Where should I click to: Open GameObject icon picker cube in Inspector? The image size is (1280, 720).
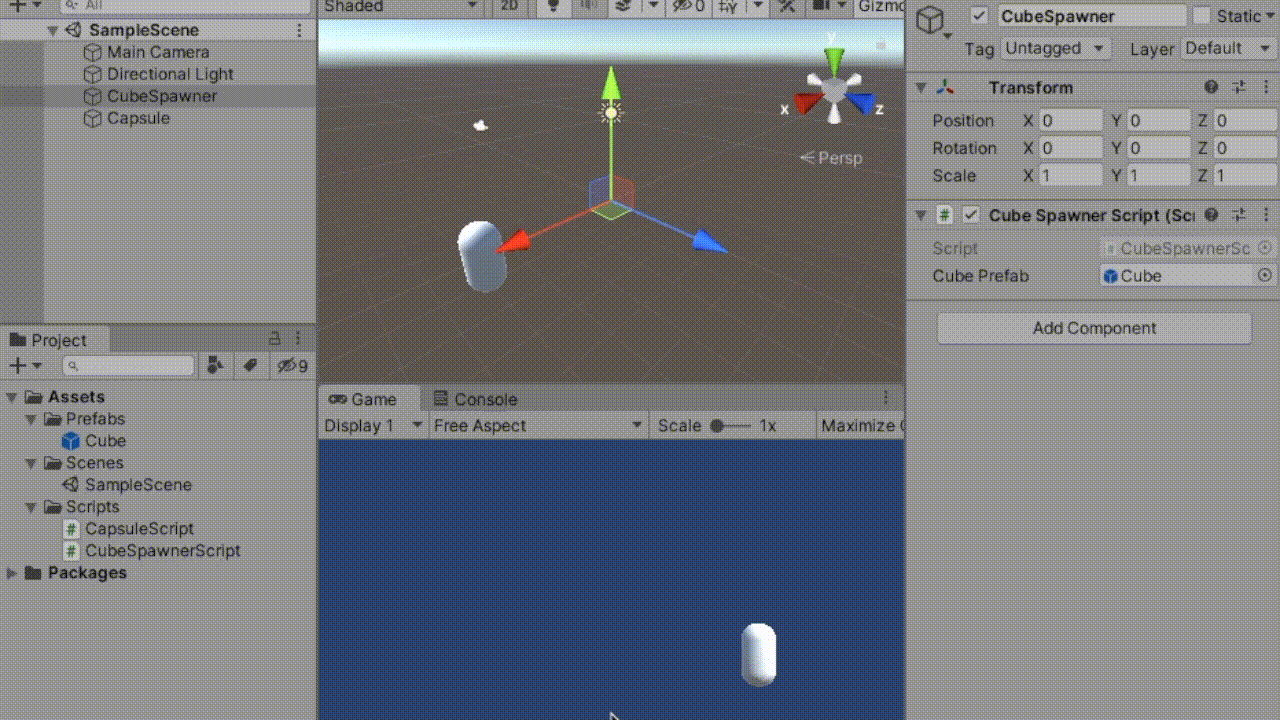[x=932, y=20]
